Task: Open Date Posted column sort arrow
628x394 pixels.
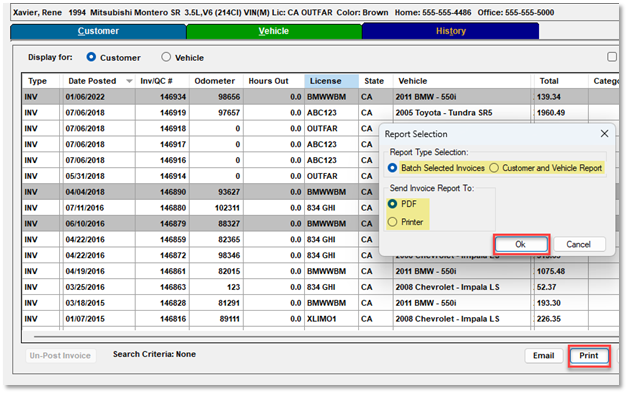Action: click(129, 81)
